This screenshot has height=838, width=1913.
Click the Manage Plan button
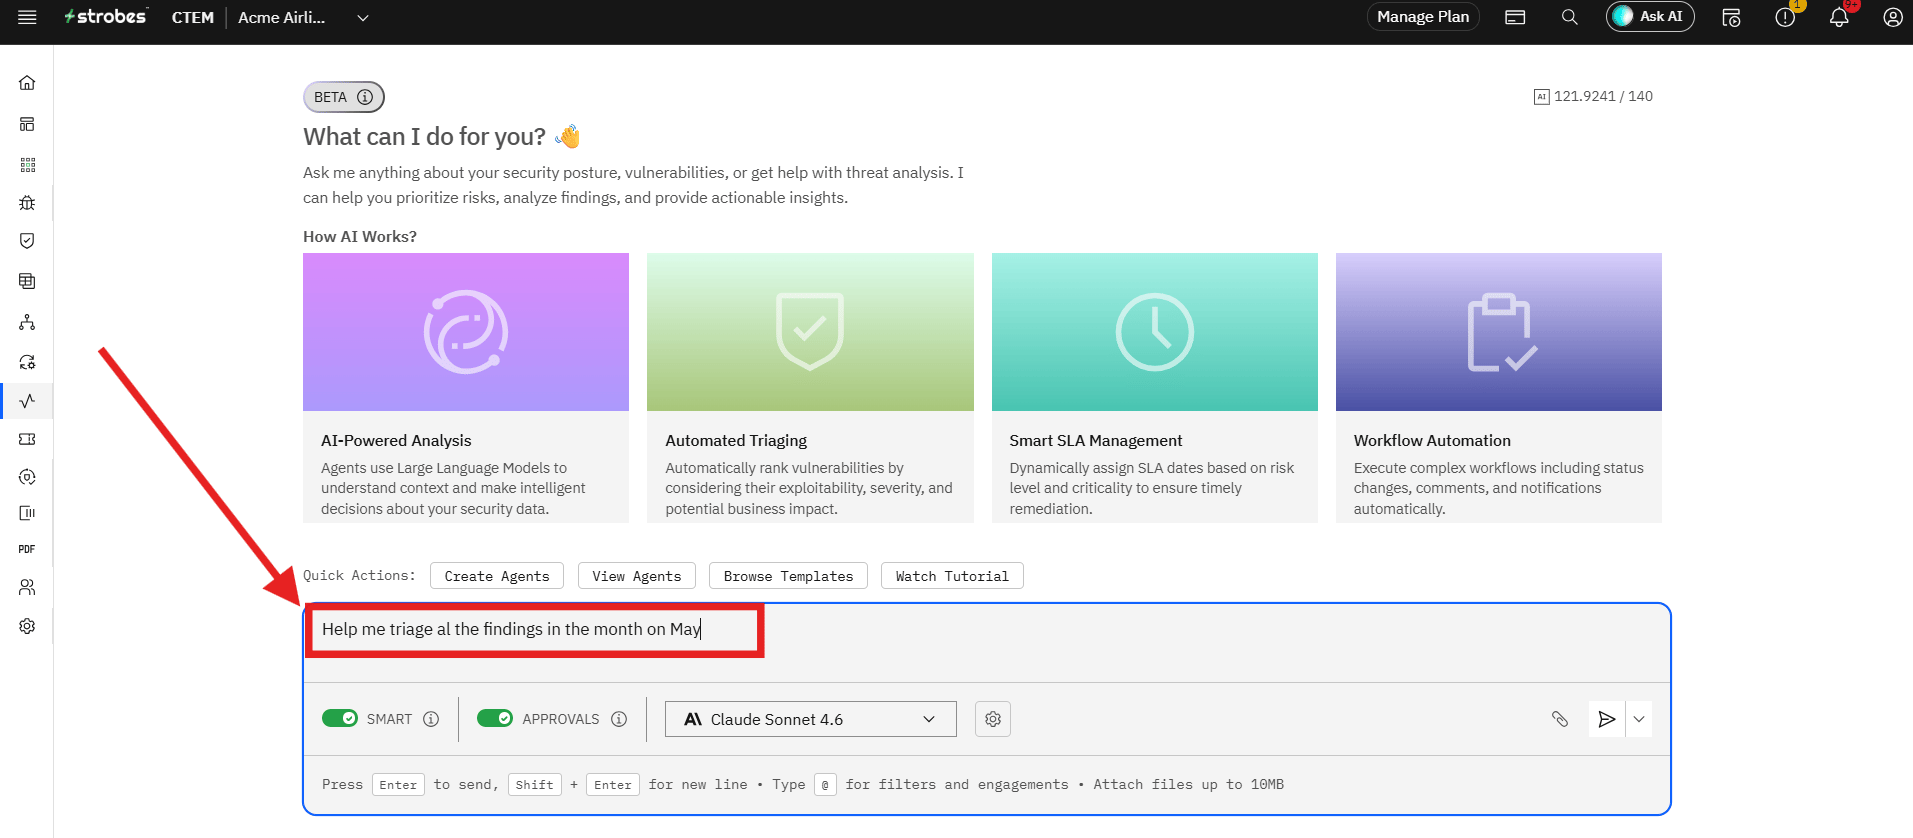(x=1423, y=17)
